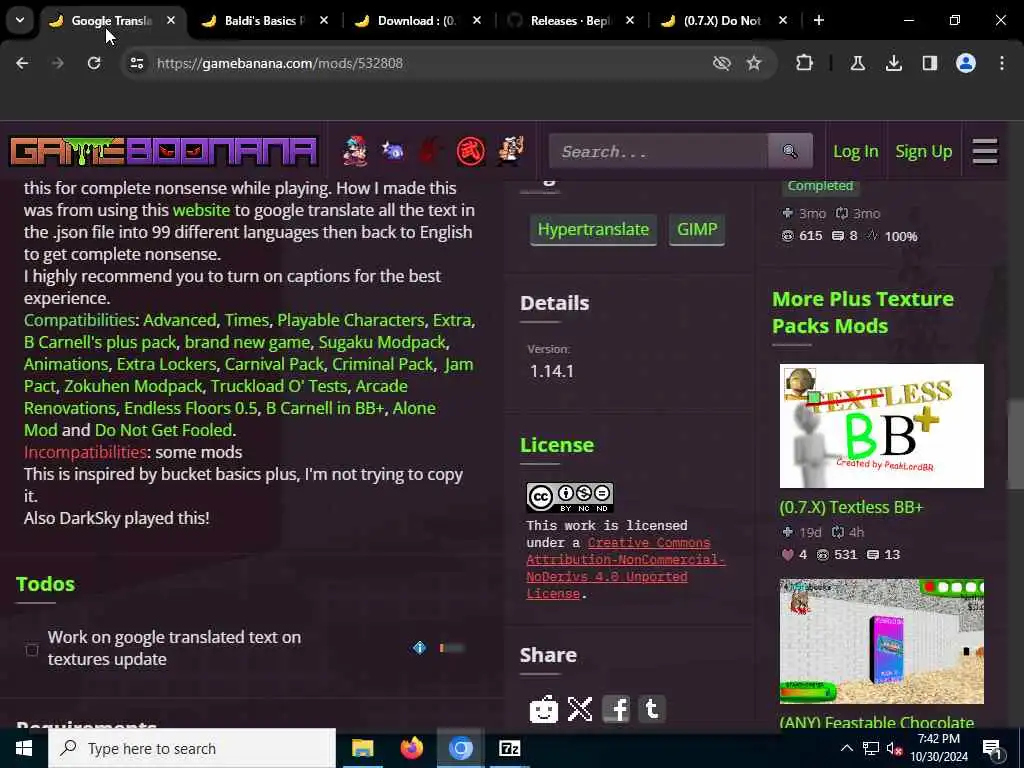This screenshot has width=1024, height=768.
Task: Close the Google Translate tab
Action: click(170, 20)
